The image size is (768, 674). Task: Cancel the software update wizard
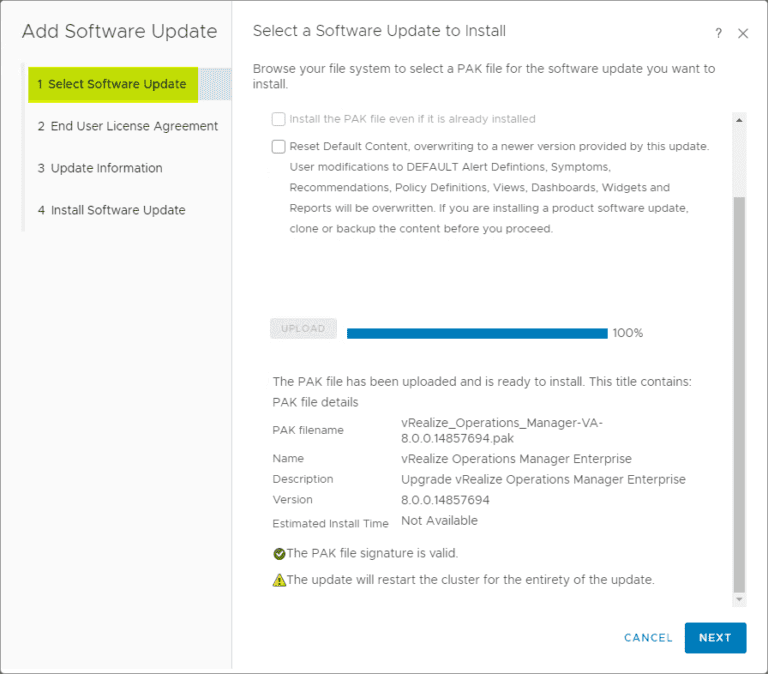click(648, 638)
